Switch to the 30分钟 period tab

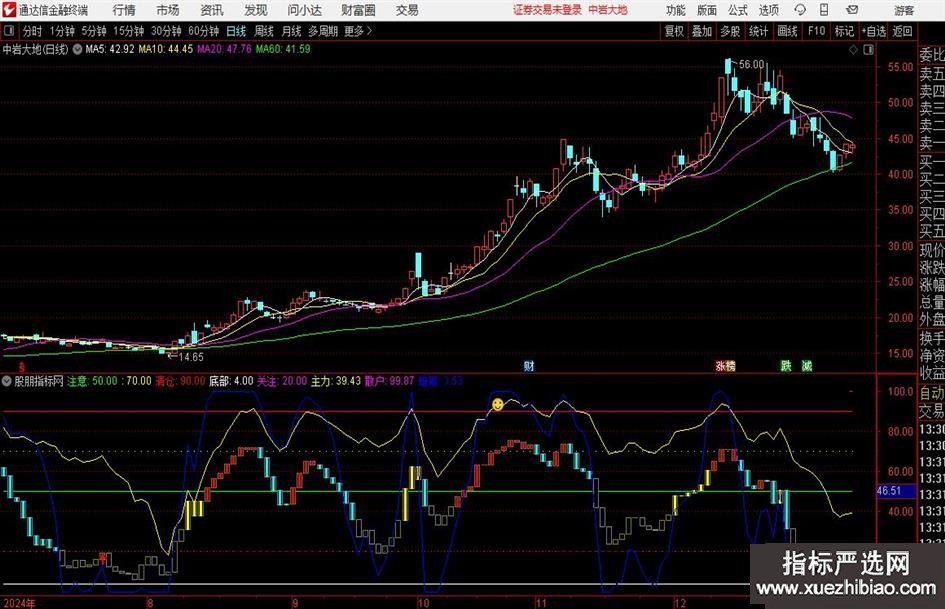coord(166,31)
